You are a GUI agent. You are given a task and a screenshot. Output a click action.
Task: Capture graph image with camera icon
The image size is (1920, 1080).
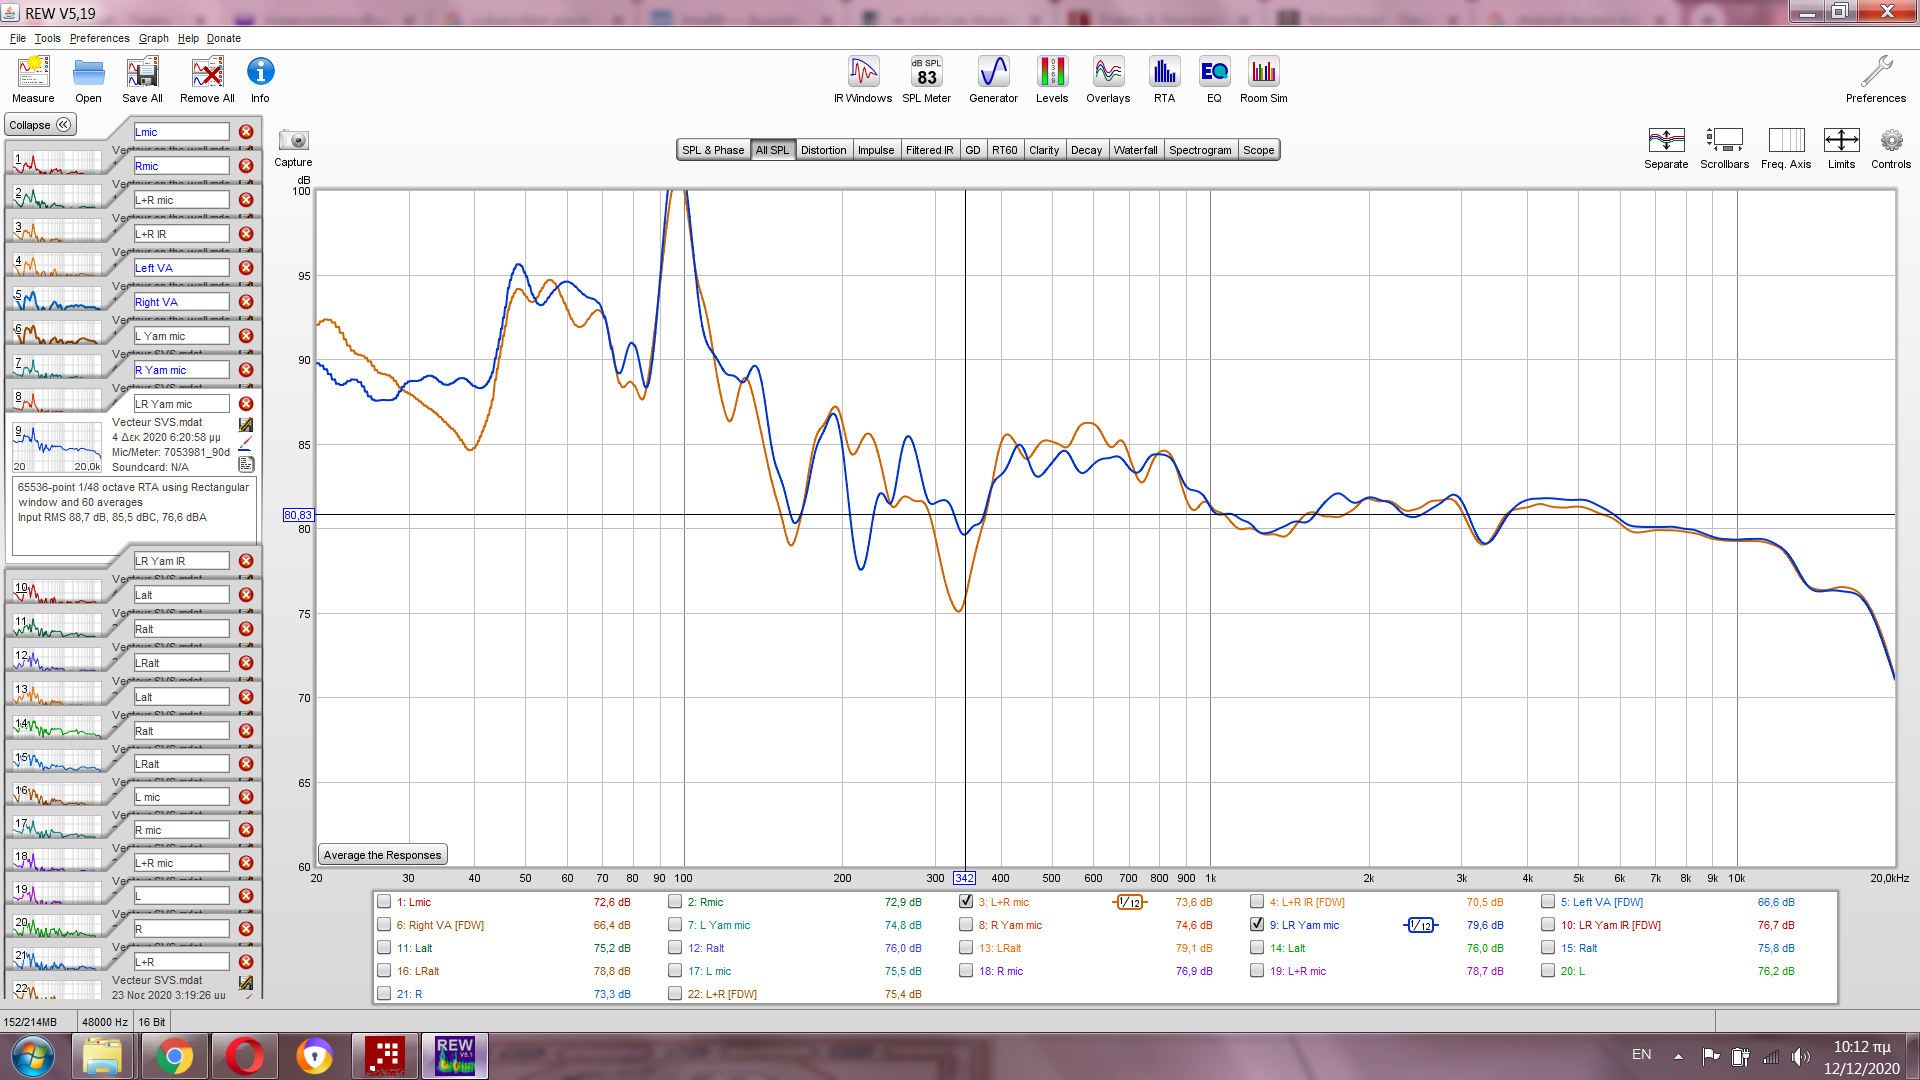tap(293, 147)
